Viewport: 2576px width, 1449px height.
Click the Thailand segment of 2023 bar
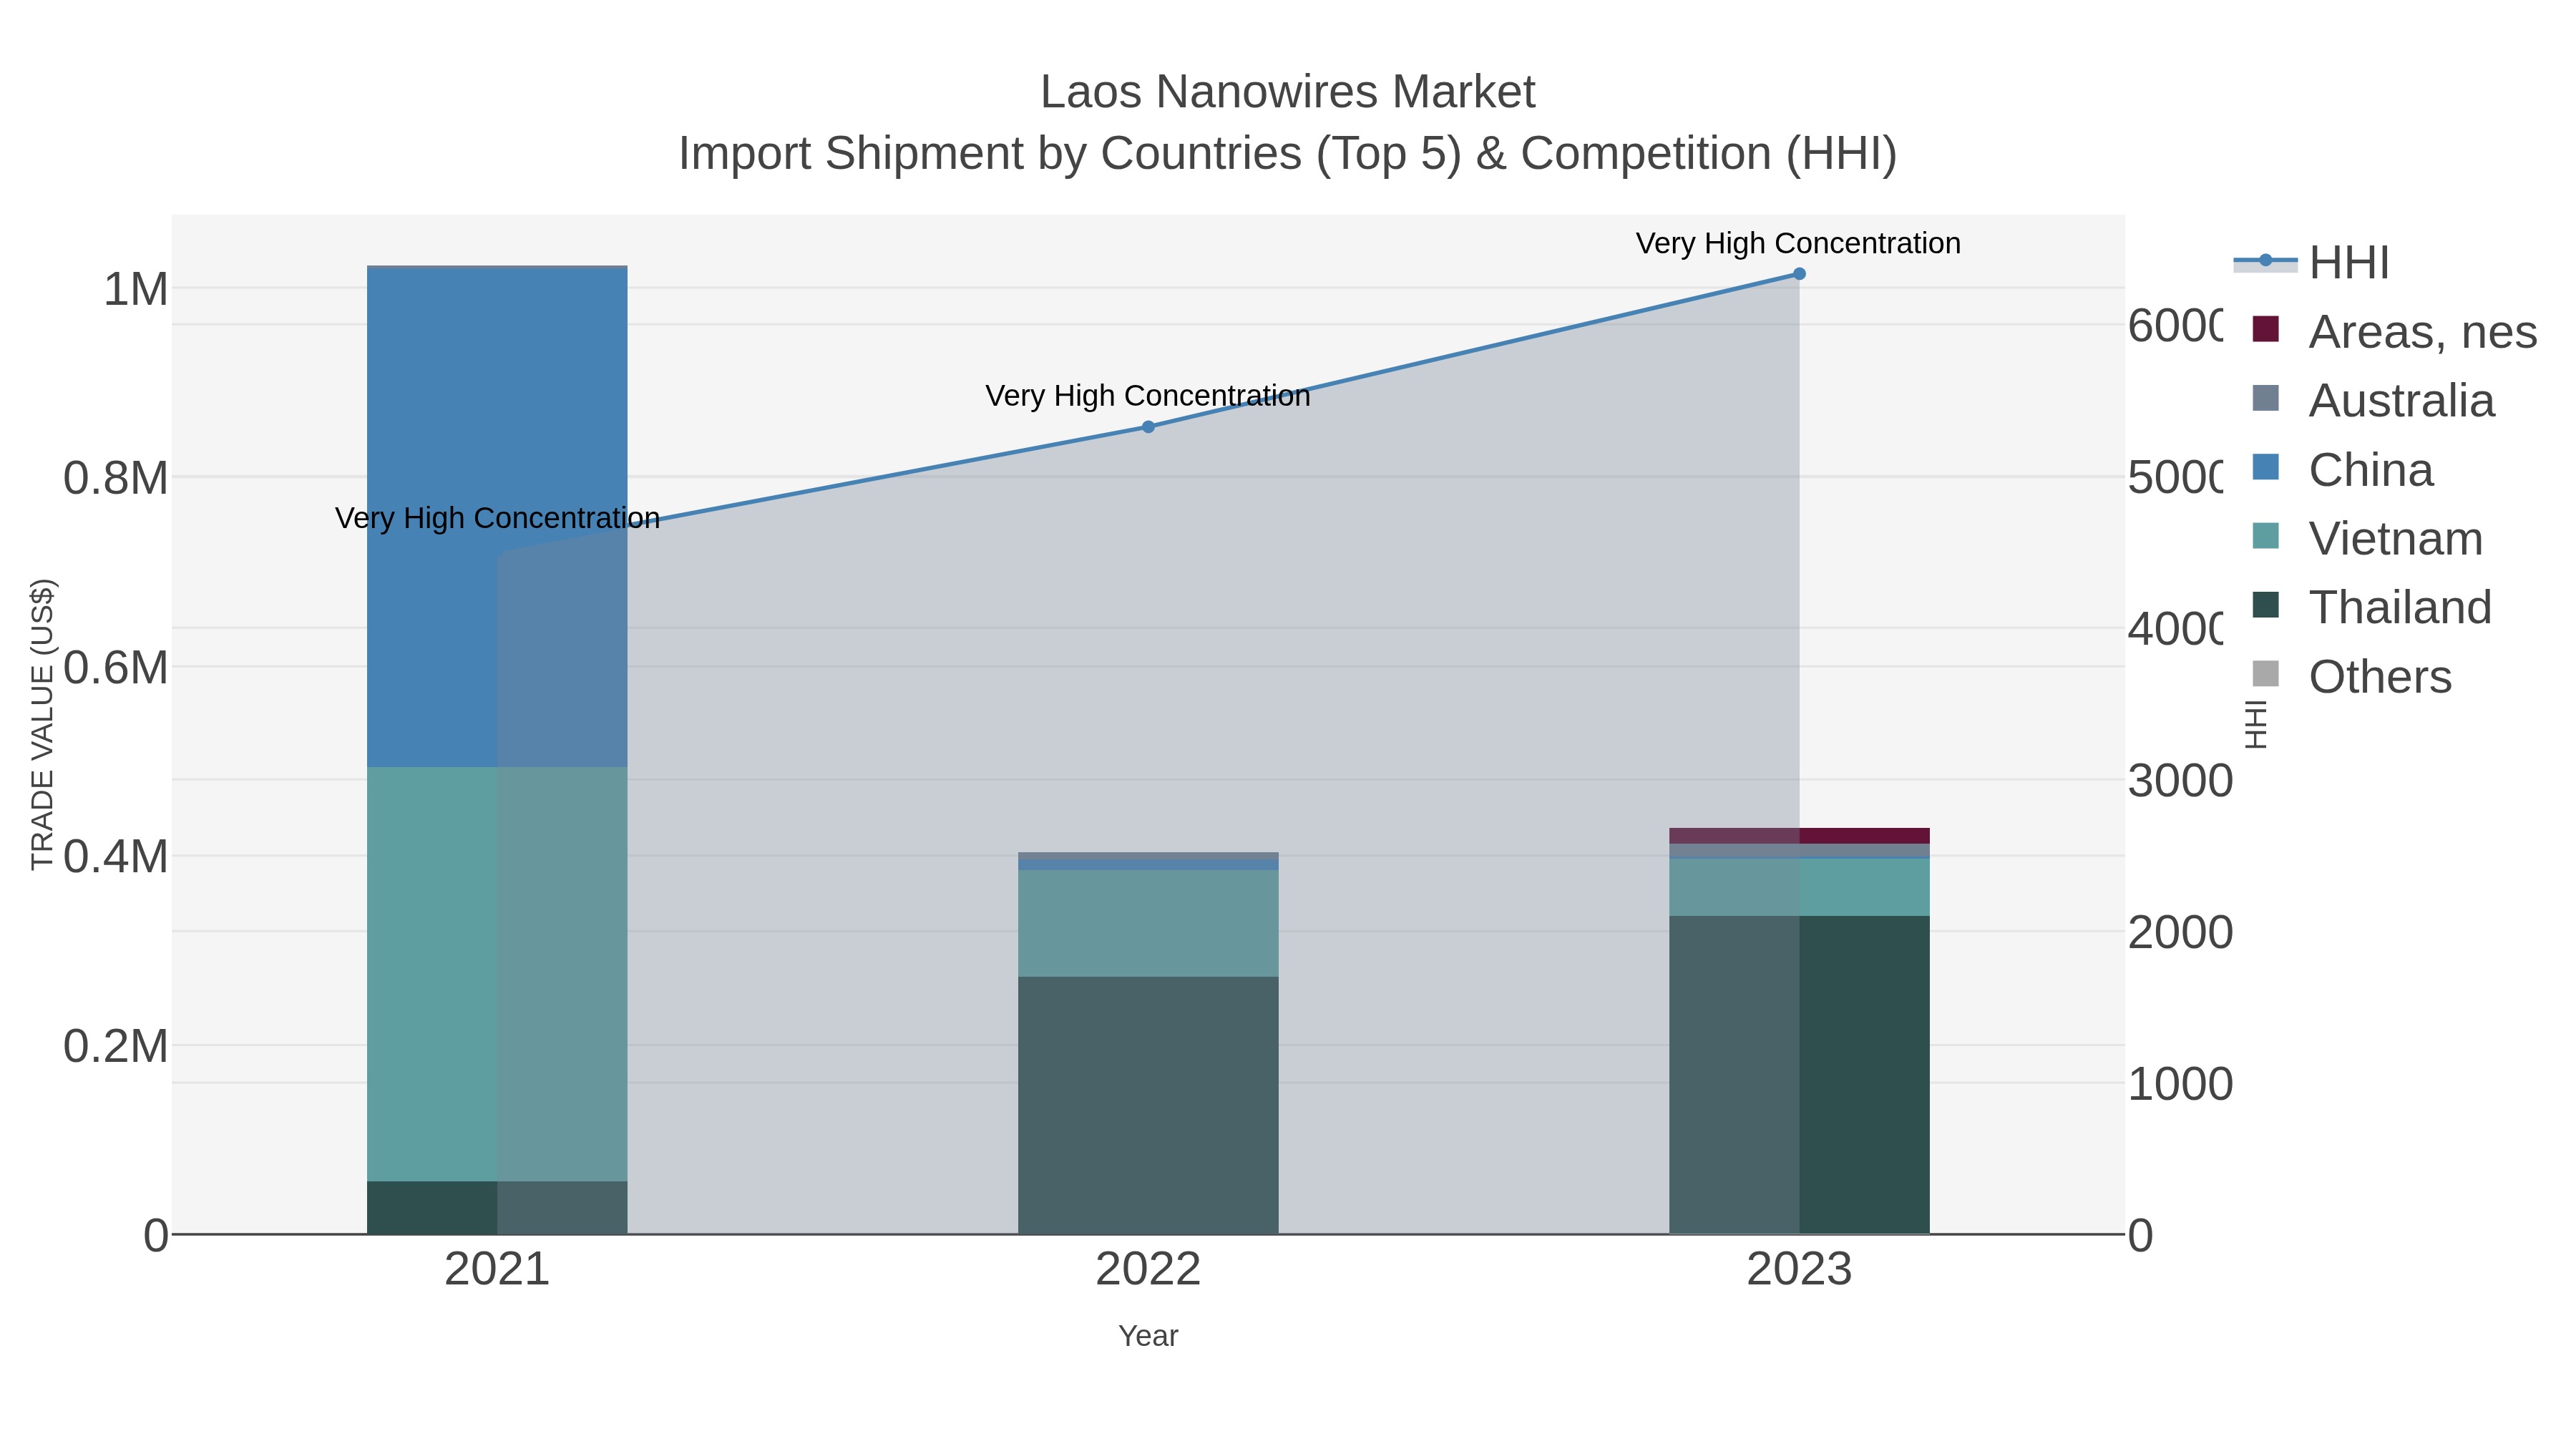(1799, 1075)
